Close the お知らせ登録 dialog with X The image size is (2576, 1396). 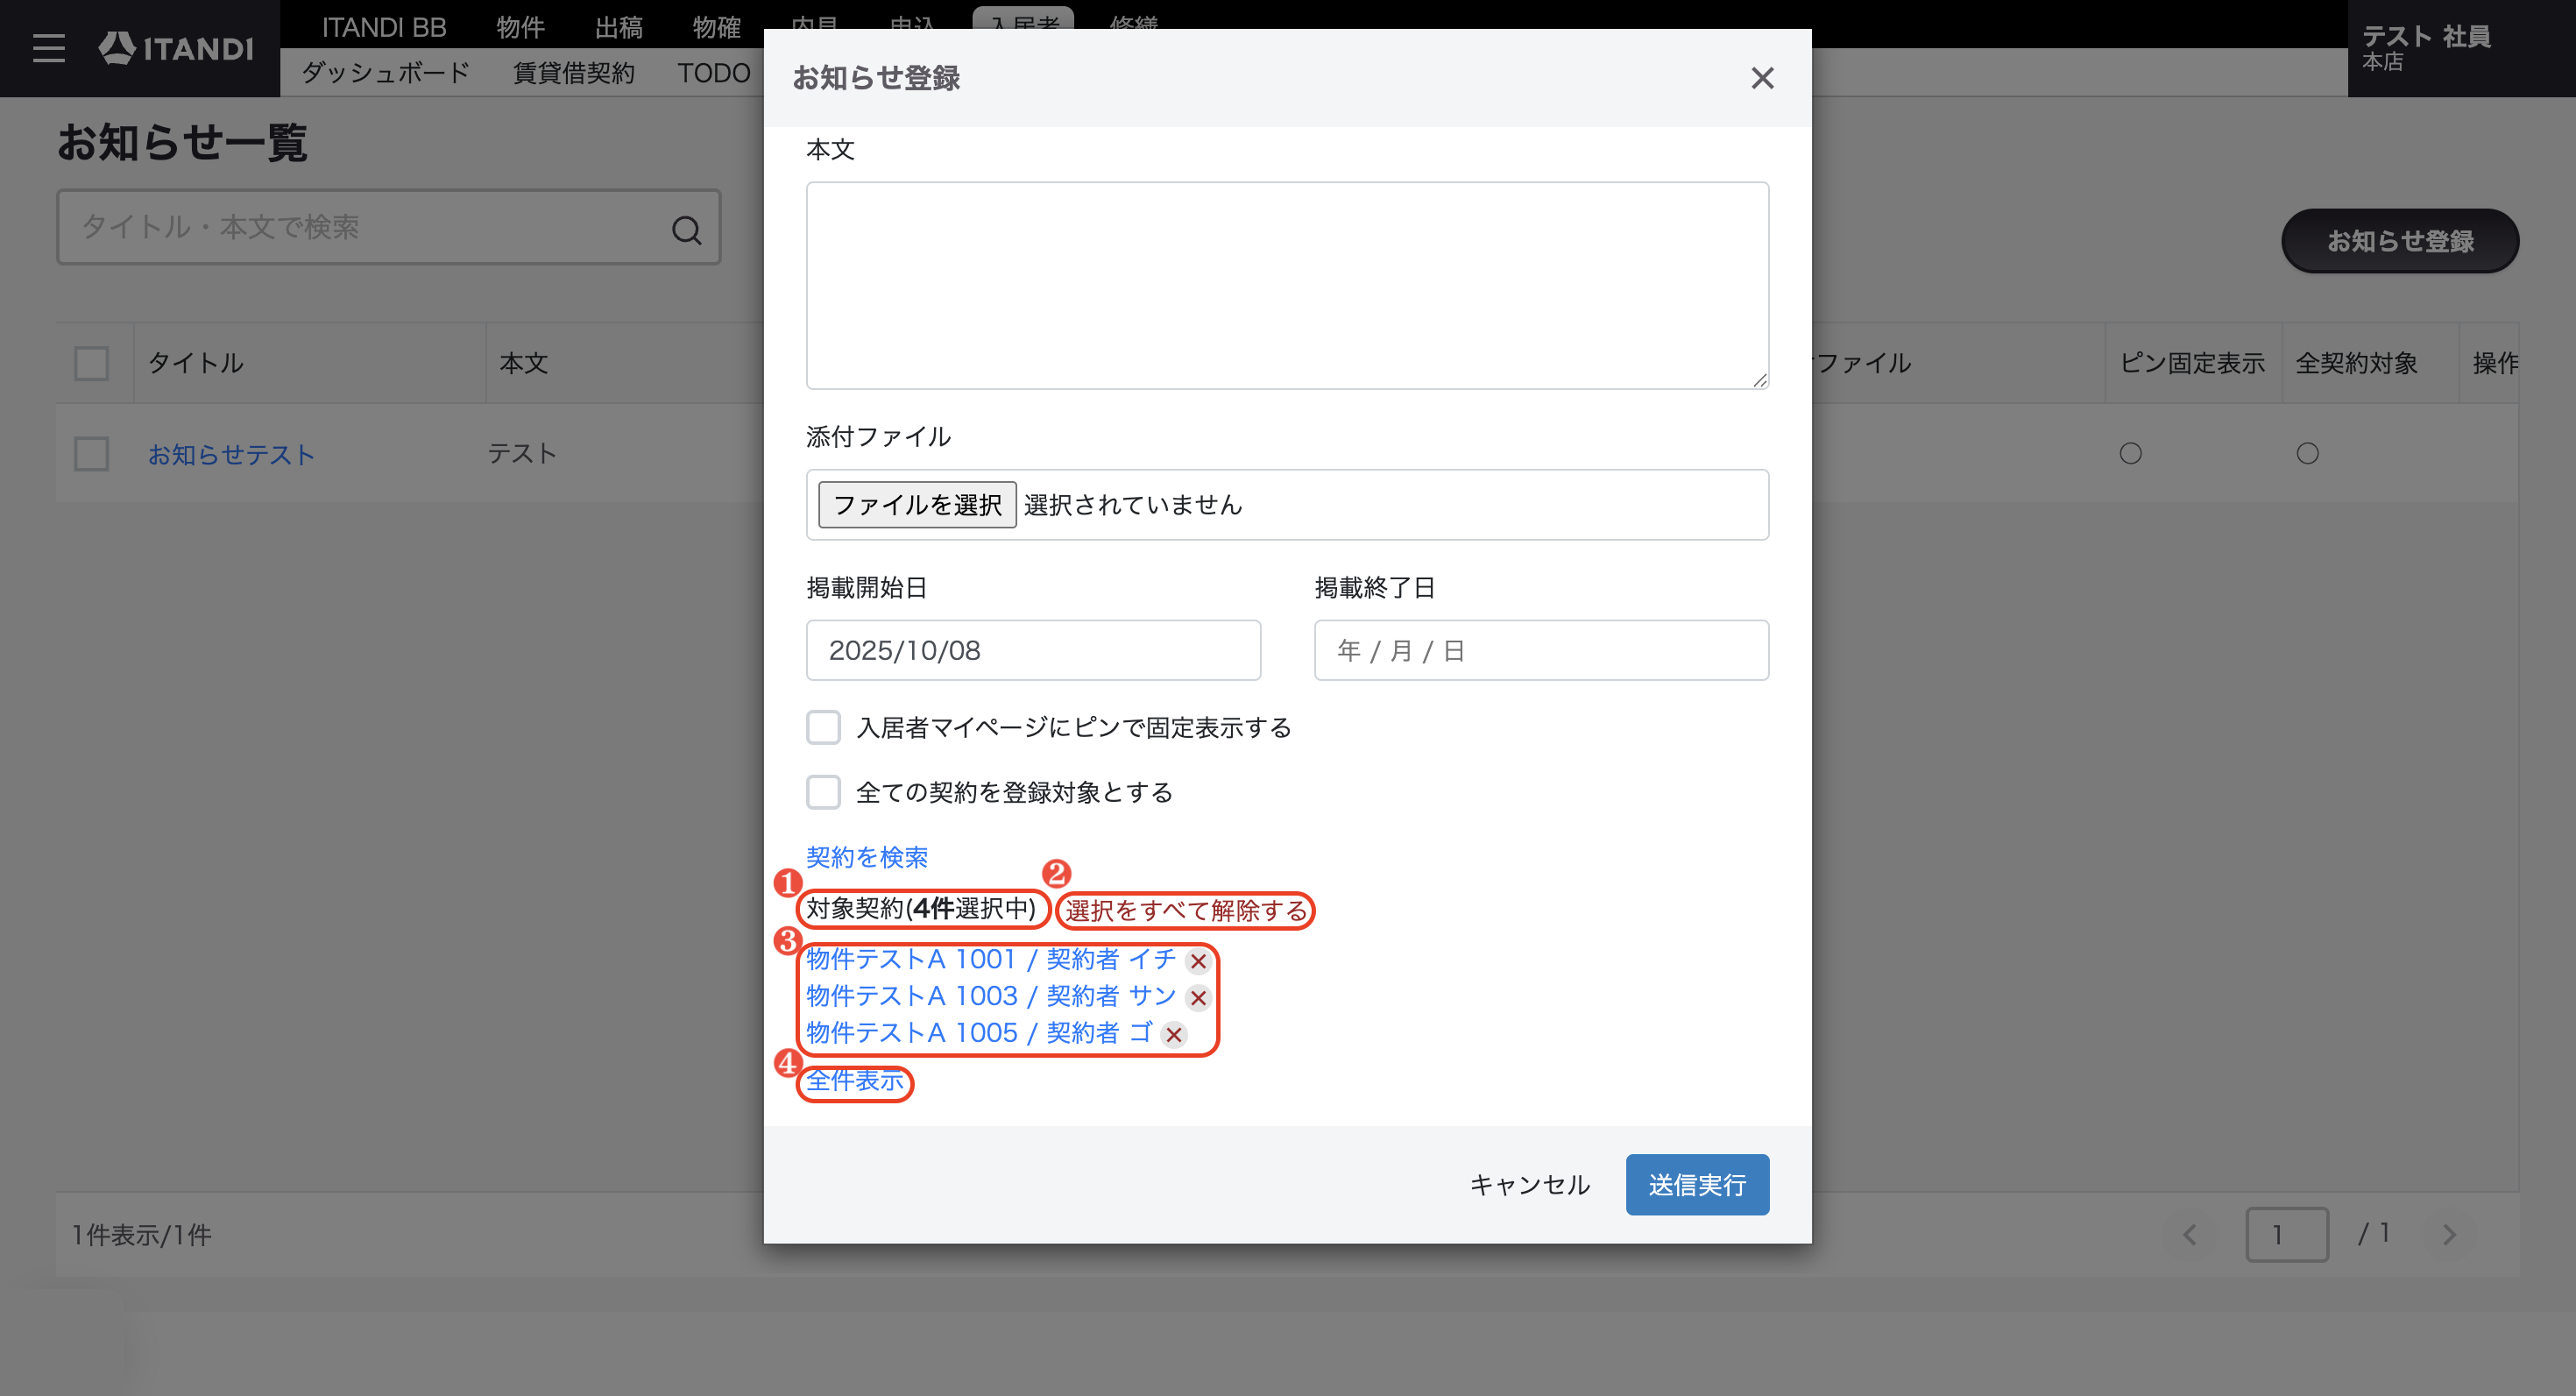(1762, 78)
